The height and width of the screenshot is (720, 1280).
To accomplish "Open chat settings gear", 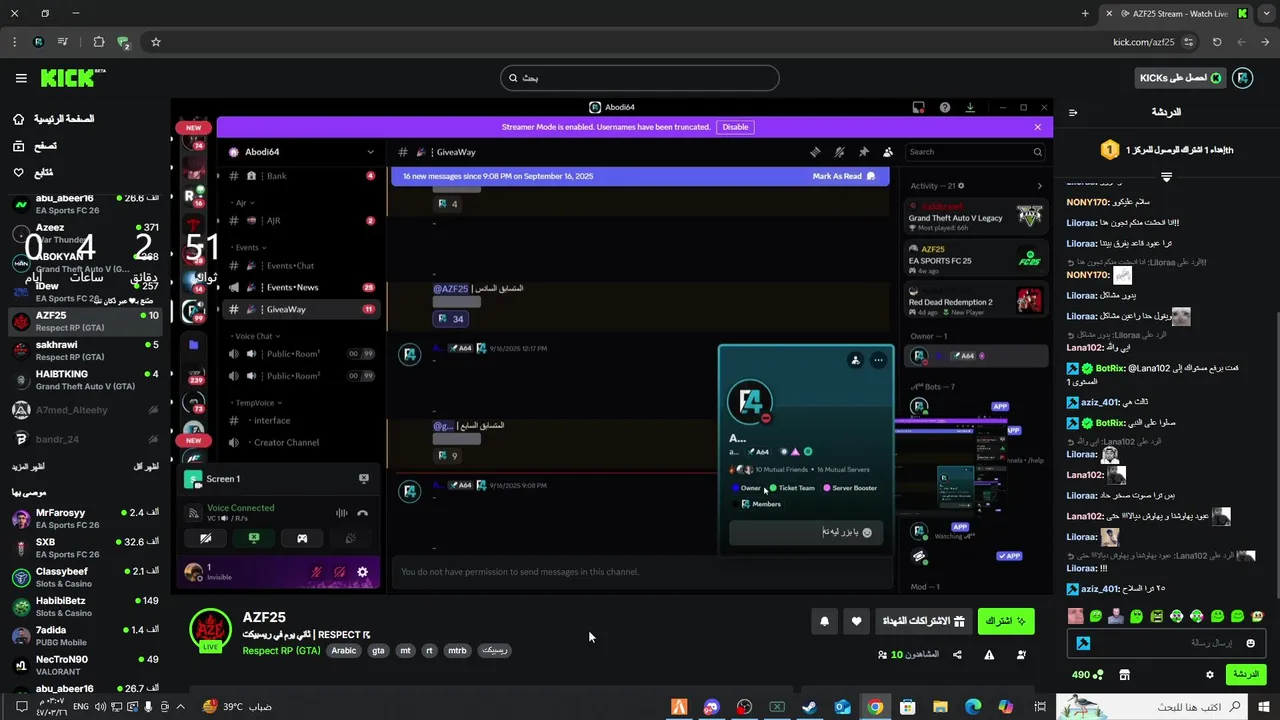I will coord(1209,675).
